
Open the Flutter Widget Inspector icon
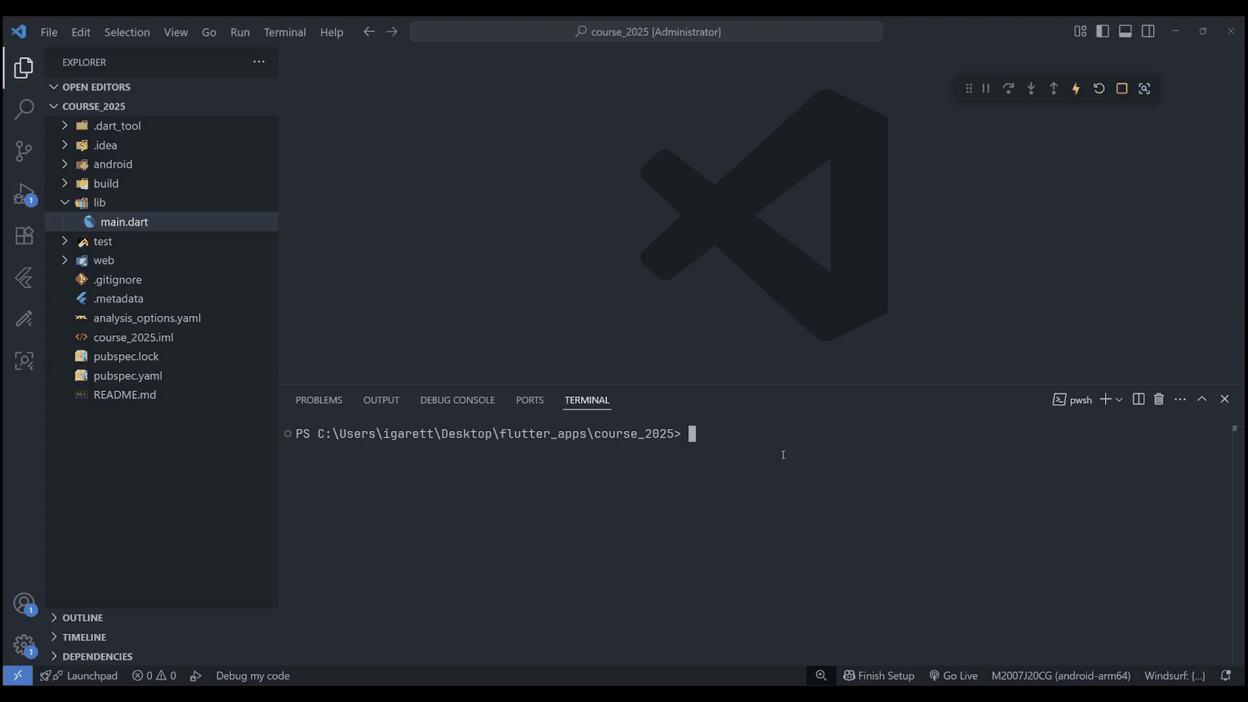coord(1144,88)
